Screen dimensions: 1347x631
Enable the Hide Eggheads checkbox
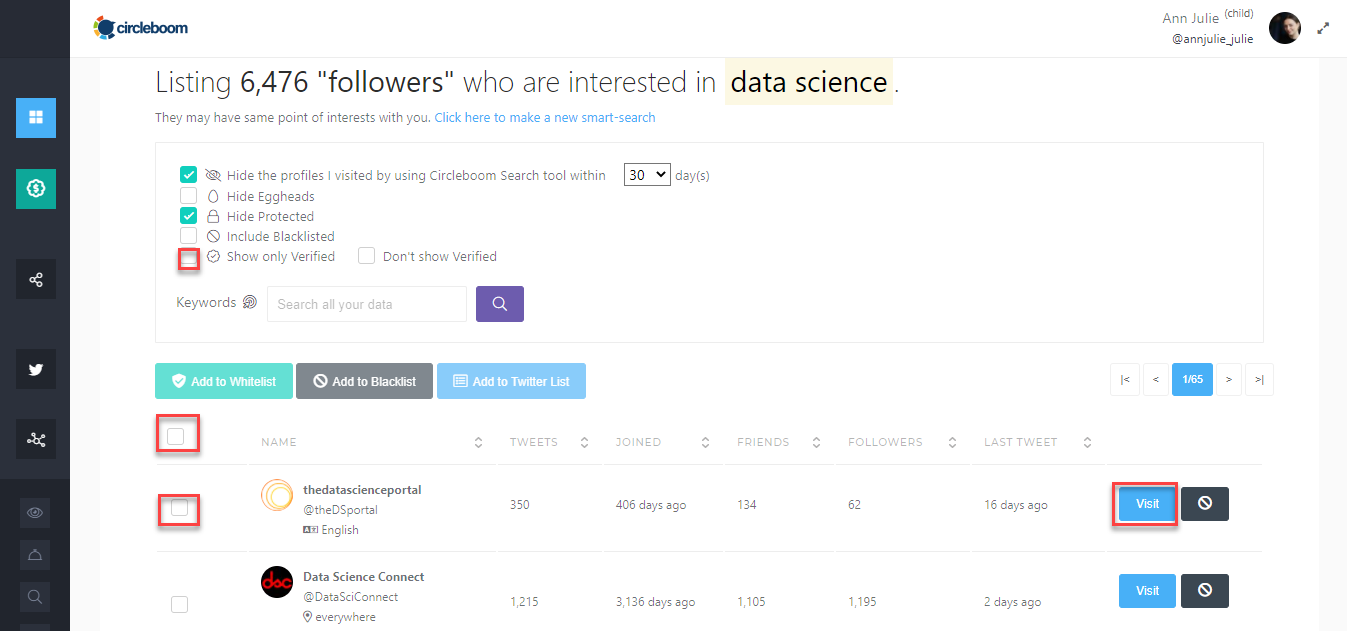[x=188, y=196]
